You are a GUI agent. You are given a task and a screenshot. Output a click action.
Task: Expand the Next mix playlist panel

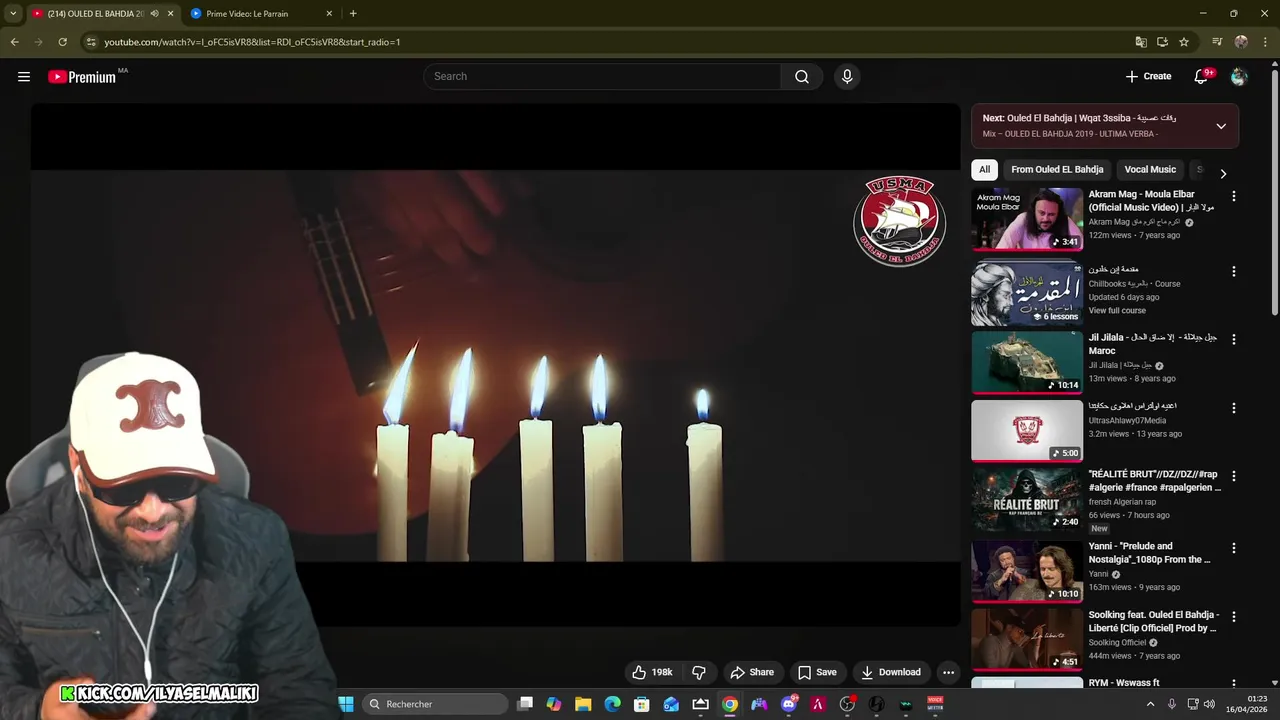[x=1221, y=126]
